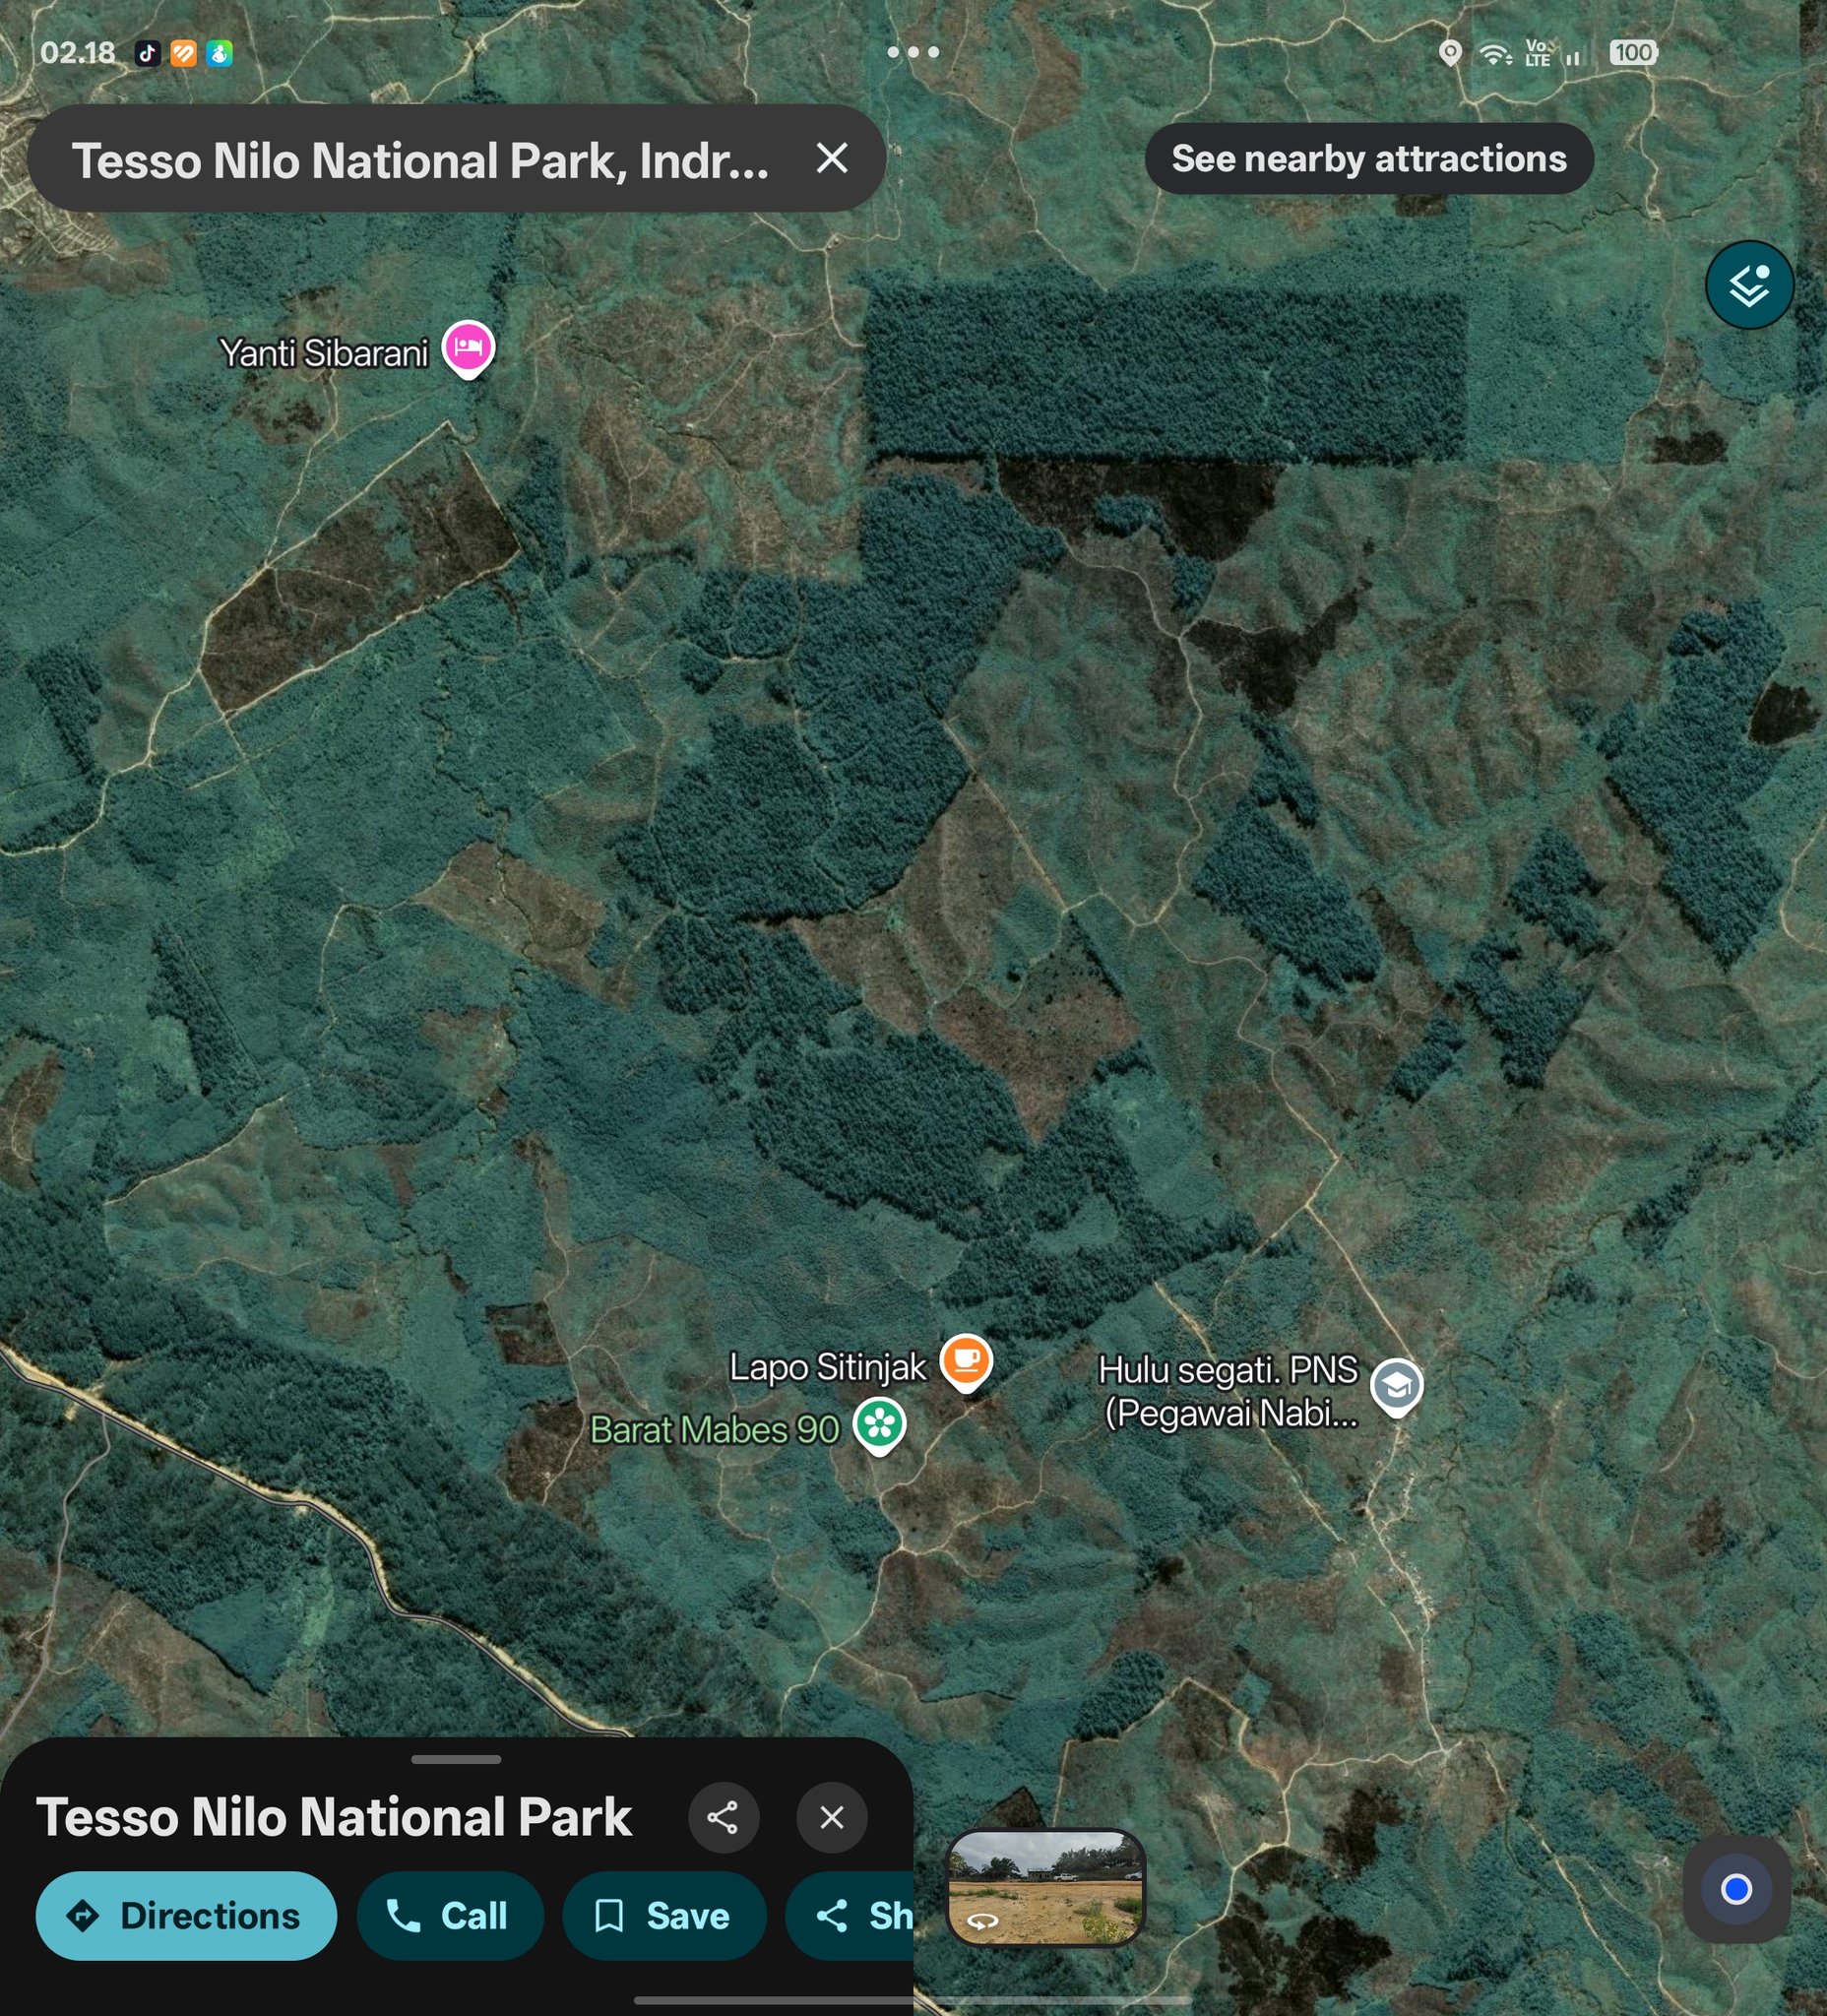Get Directions to Tesso Nilo National Park
The width and height of the screenshot is (1827, 2016).
tap(186, 1915)
